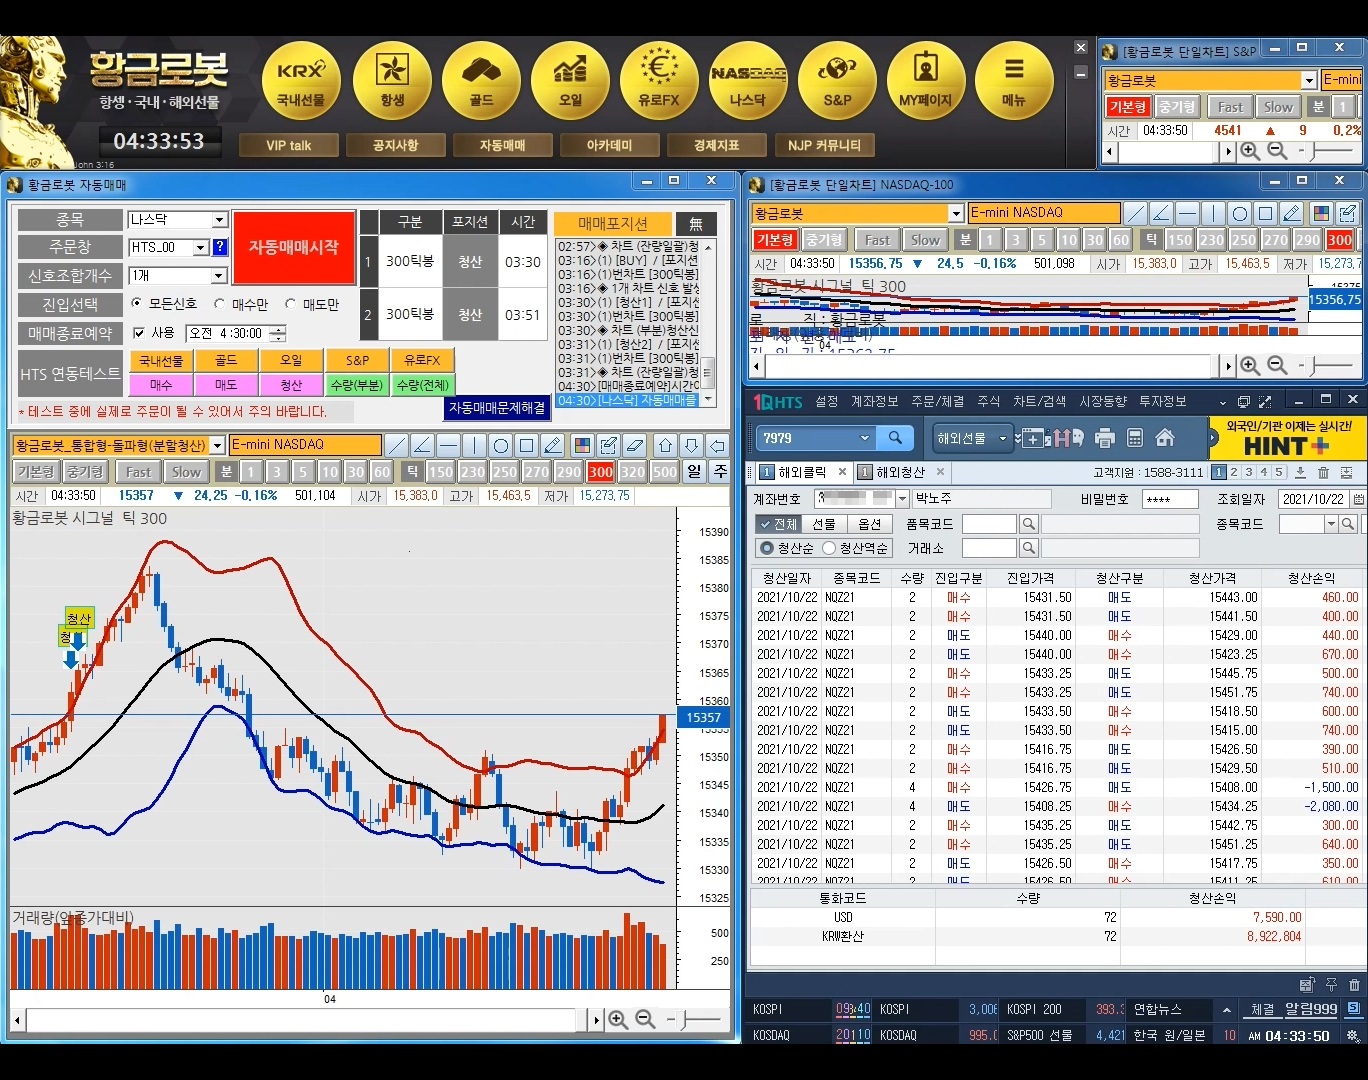Click eraser tool in main chart toolbar
The image size is (1368, 1080).
pyautogui.click(x=634, y=446)
